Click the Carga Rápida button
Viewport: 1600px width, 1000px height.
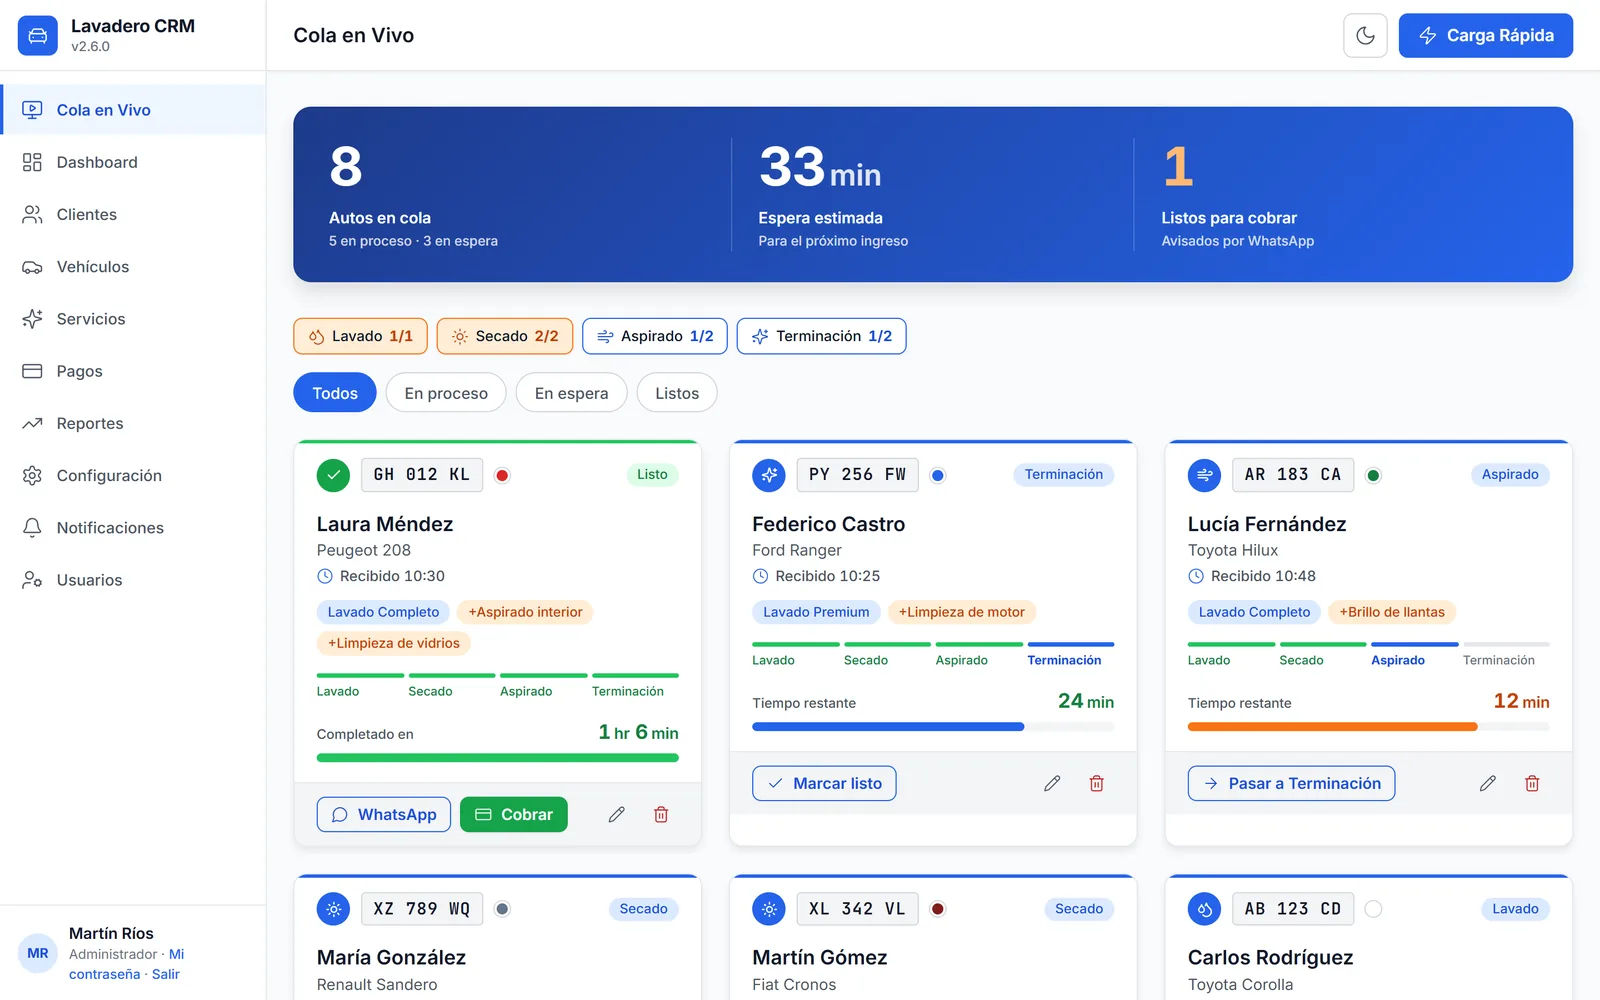(x=1485, y=36)
